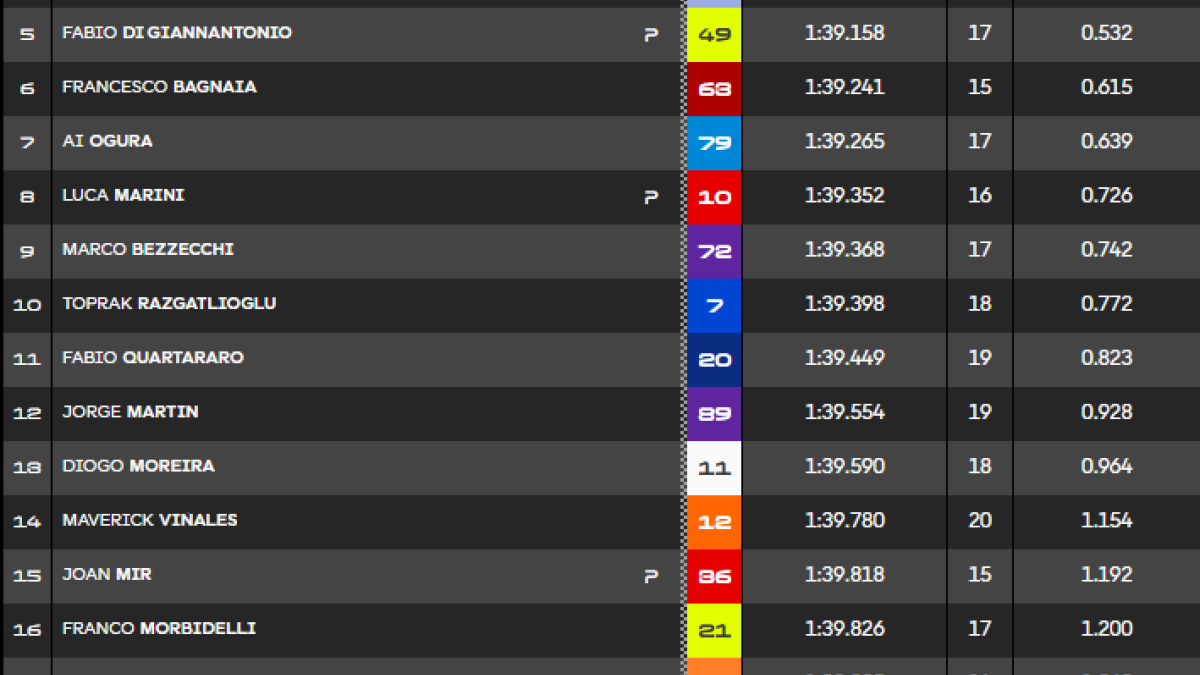Open rider Ai Ogura
Viewport: 1200px width, 675px height.
[x=107, y=141]
